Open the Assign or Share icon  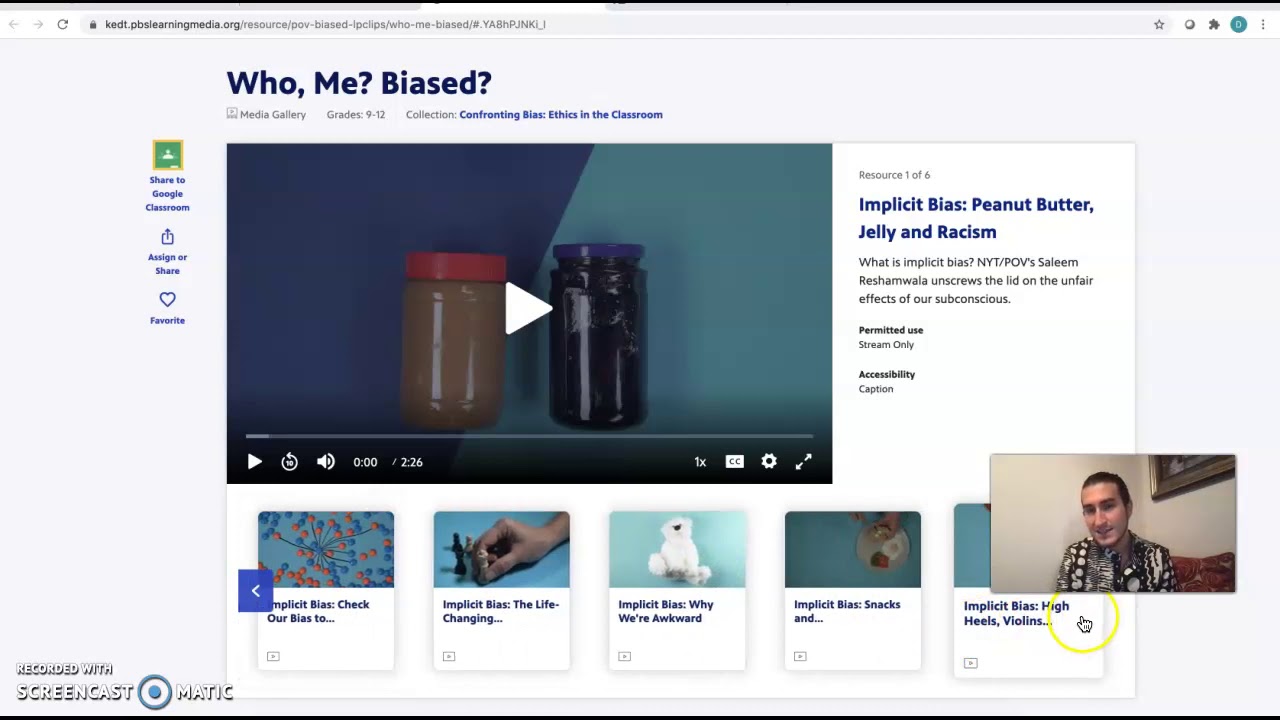click(x=167, y=237)
